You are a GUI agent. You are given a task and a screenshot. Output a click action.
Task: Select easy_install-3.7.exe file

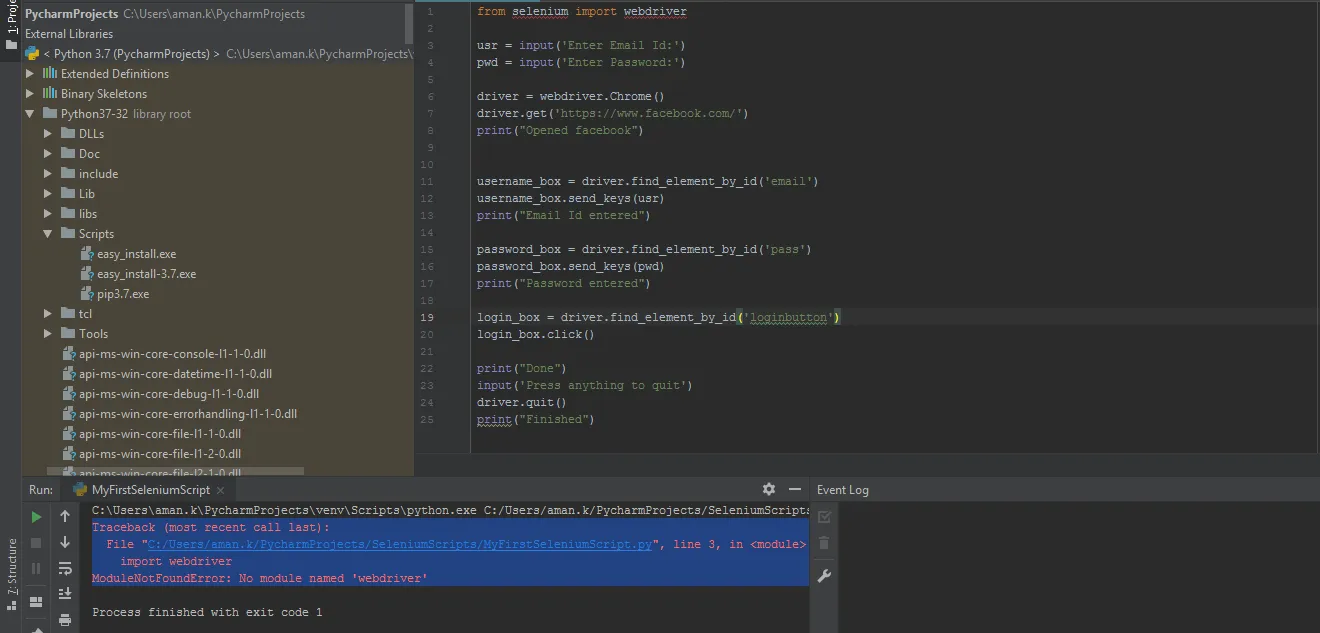[146, 274]
